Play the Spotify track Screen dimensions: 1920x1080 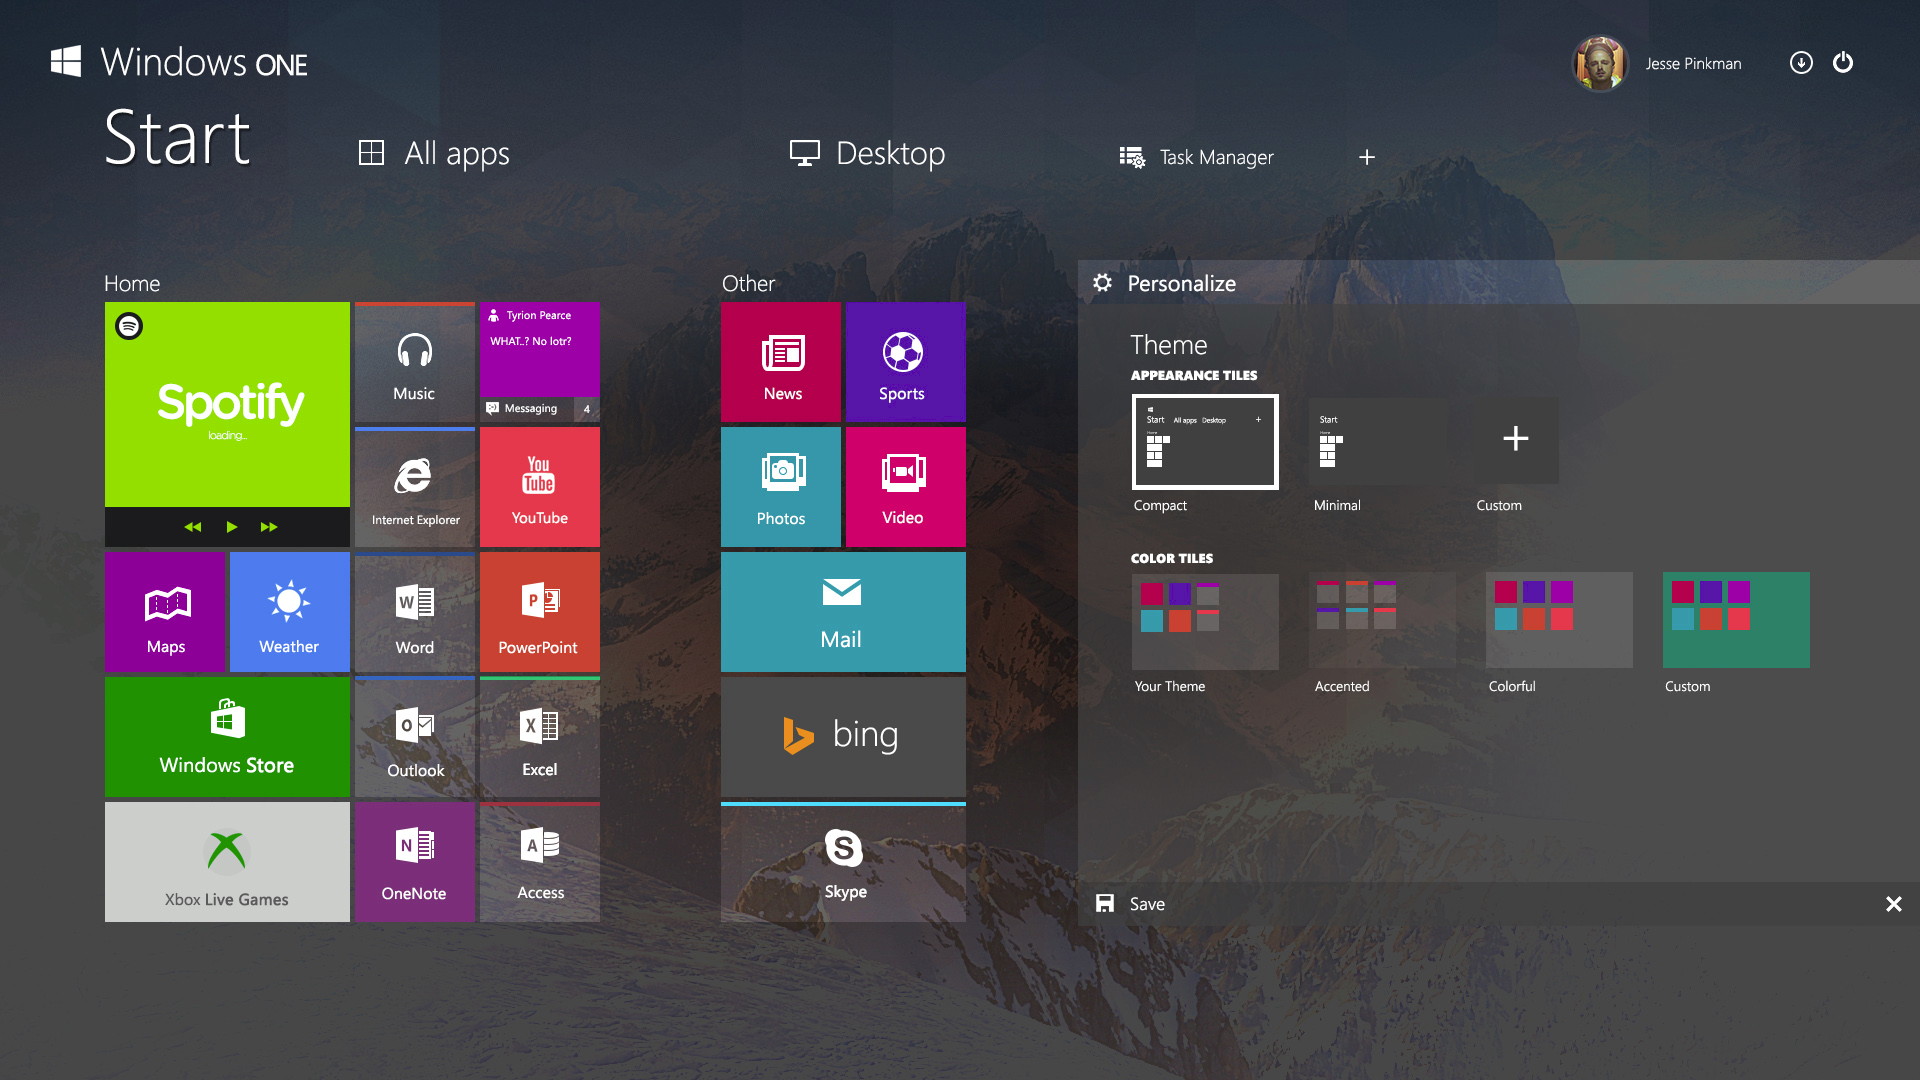click(232, 527)
